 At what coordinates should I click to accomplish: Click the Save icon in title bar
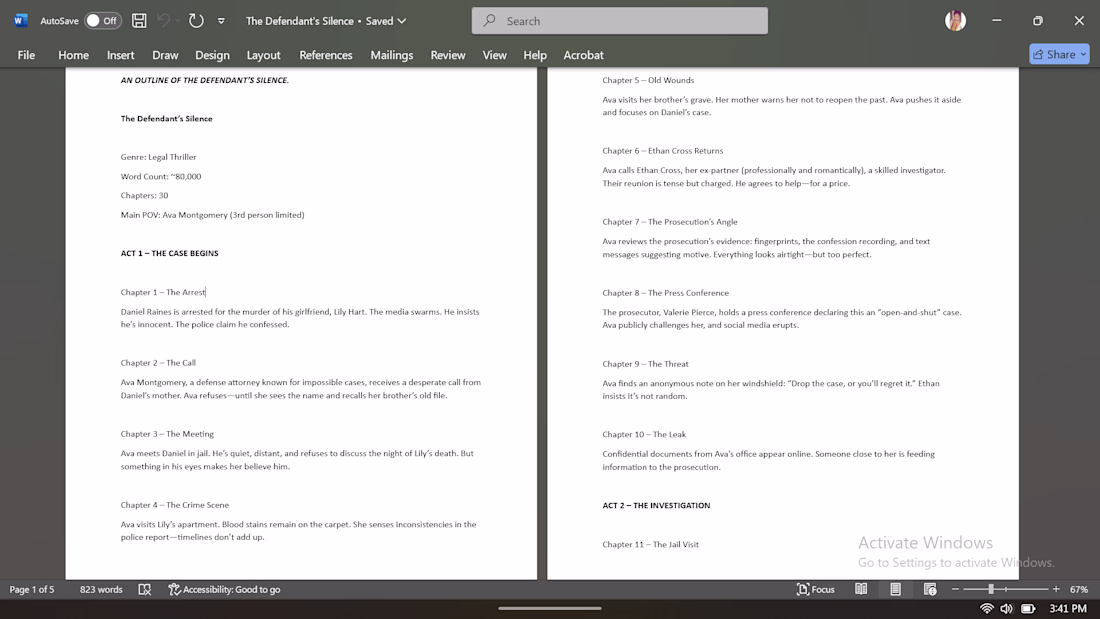tap(139, 20)
